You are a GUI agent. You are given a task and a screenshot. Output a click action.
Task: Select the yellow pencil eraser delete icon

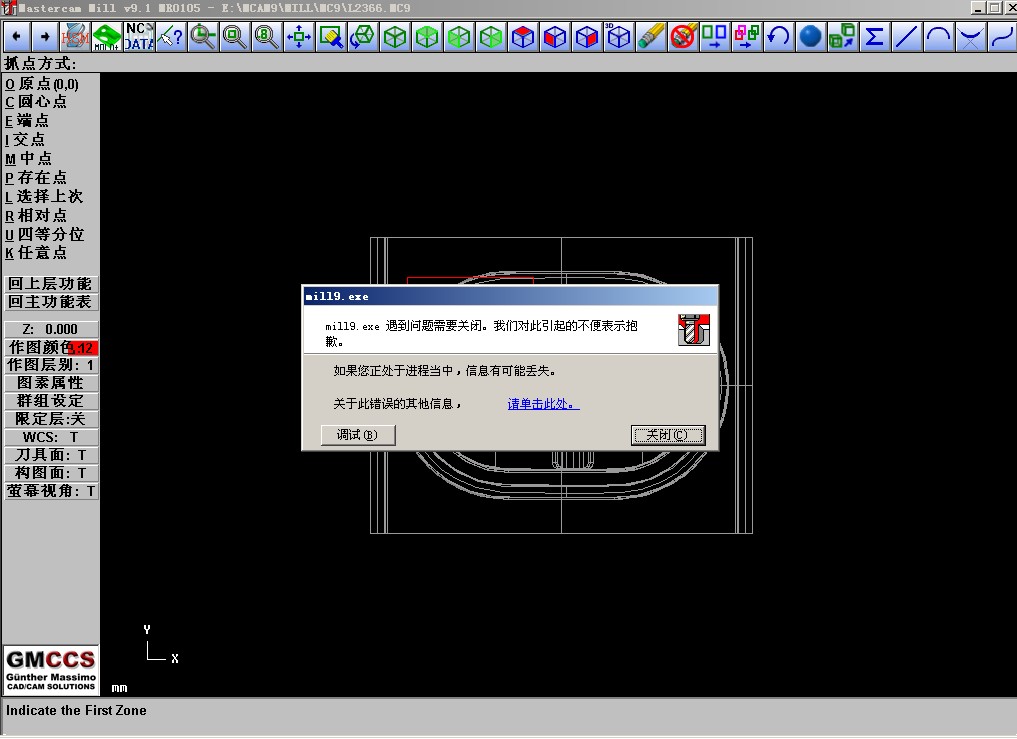pos(651,36)
